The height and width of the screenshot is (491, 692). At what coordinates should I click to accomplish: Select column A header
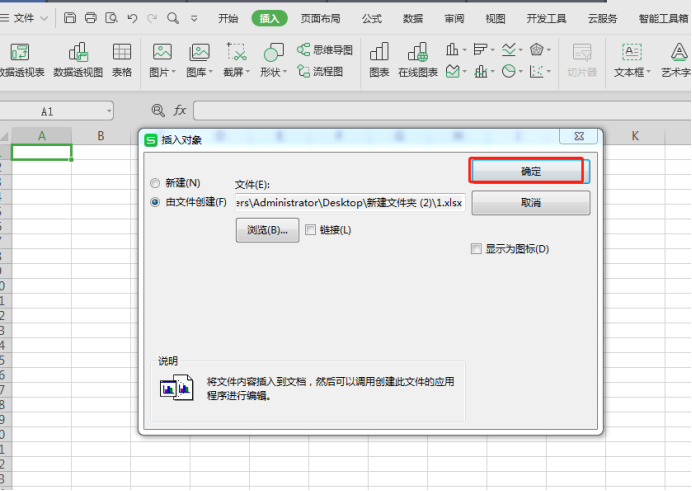41,136
